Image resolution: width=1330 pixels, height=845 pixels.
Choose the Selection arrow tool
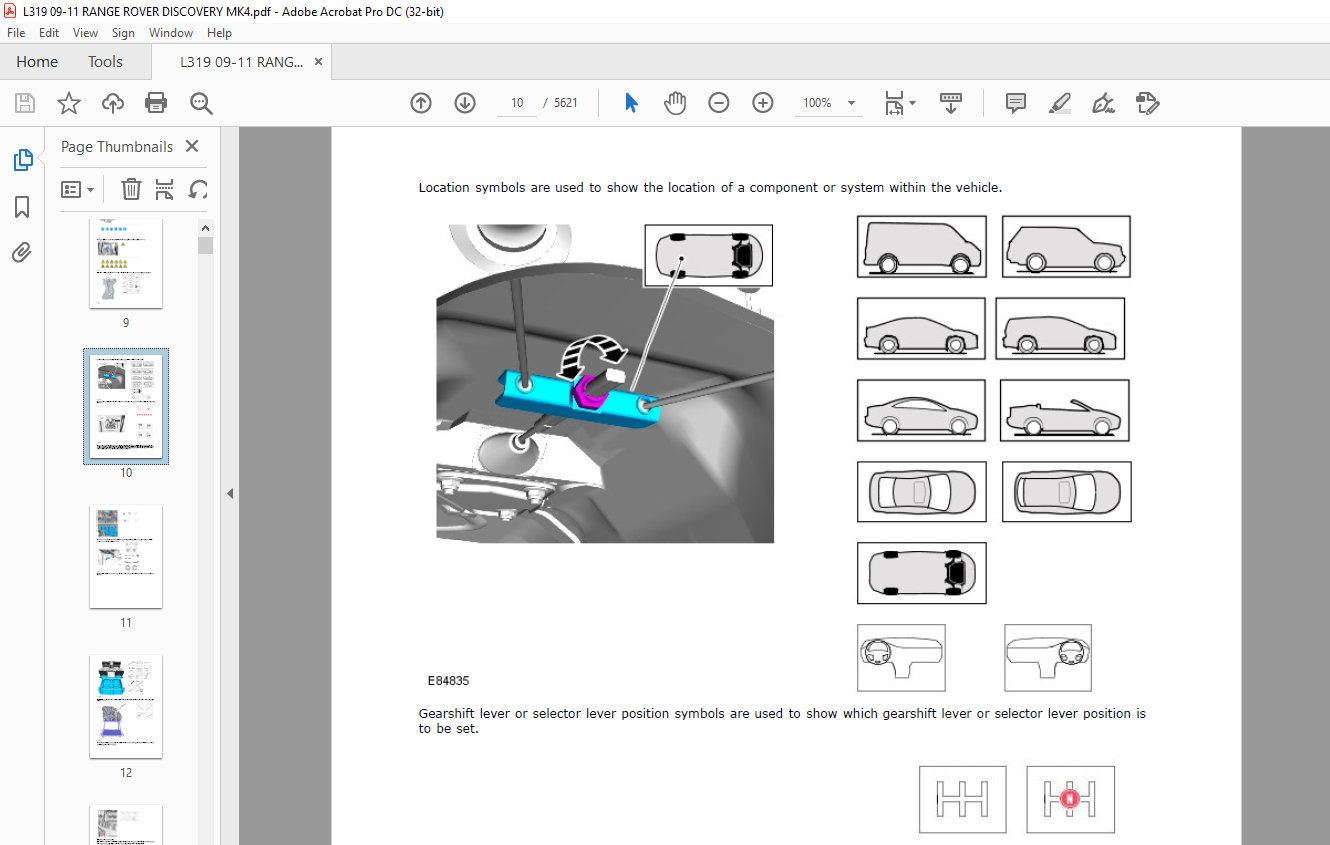point(631,103)
